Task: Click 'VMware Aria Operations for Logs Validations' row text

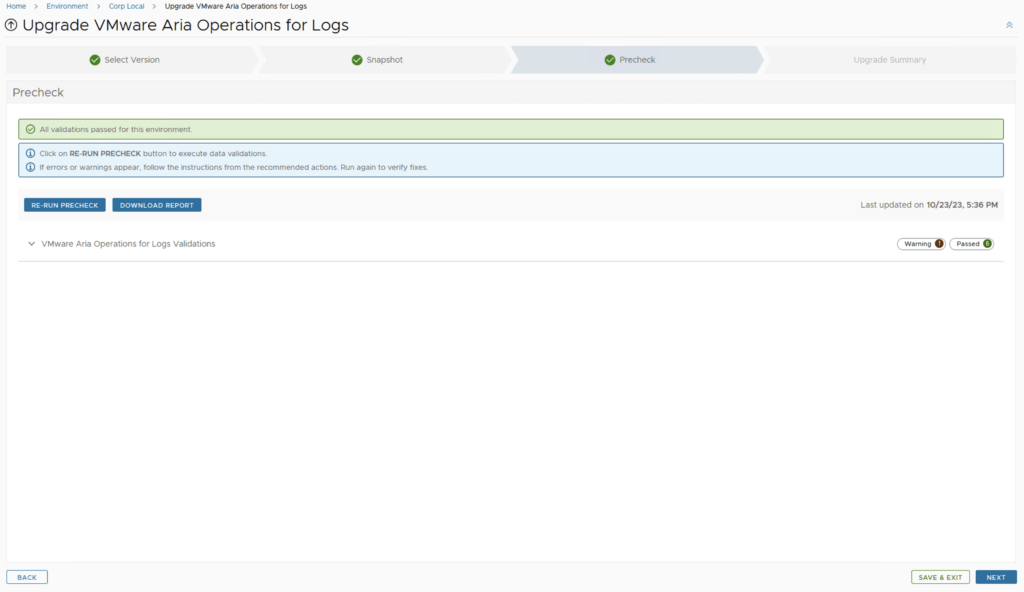Action: [x=128, y=244]
